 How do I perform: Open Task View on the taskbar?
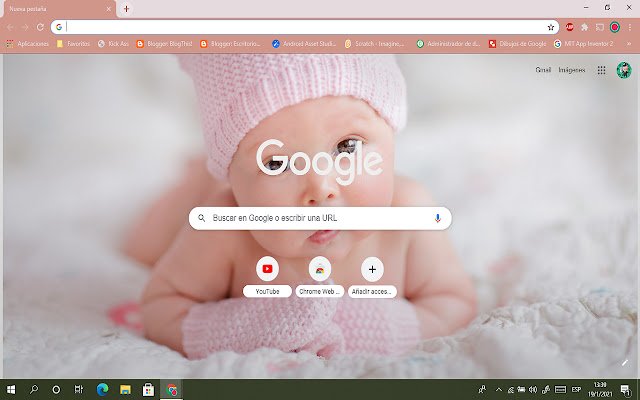pos(79,390)
